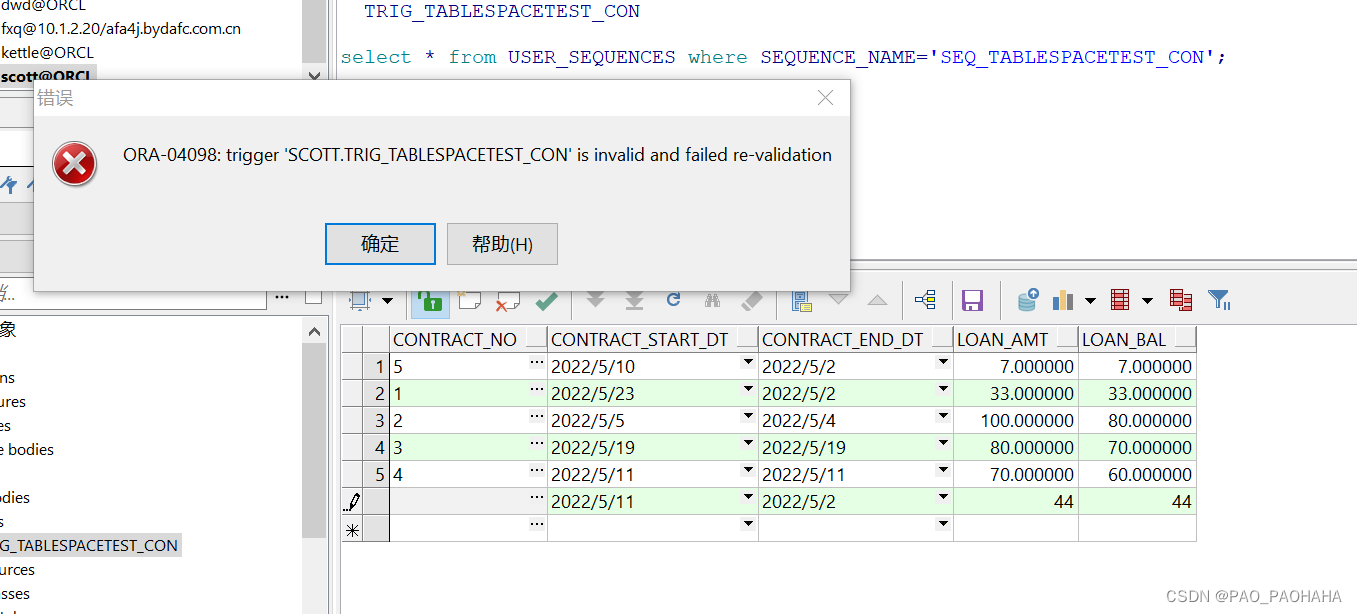
Task: Save the result set to disk
Action: 972,300
